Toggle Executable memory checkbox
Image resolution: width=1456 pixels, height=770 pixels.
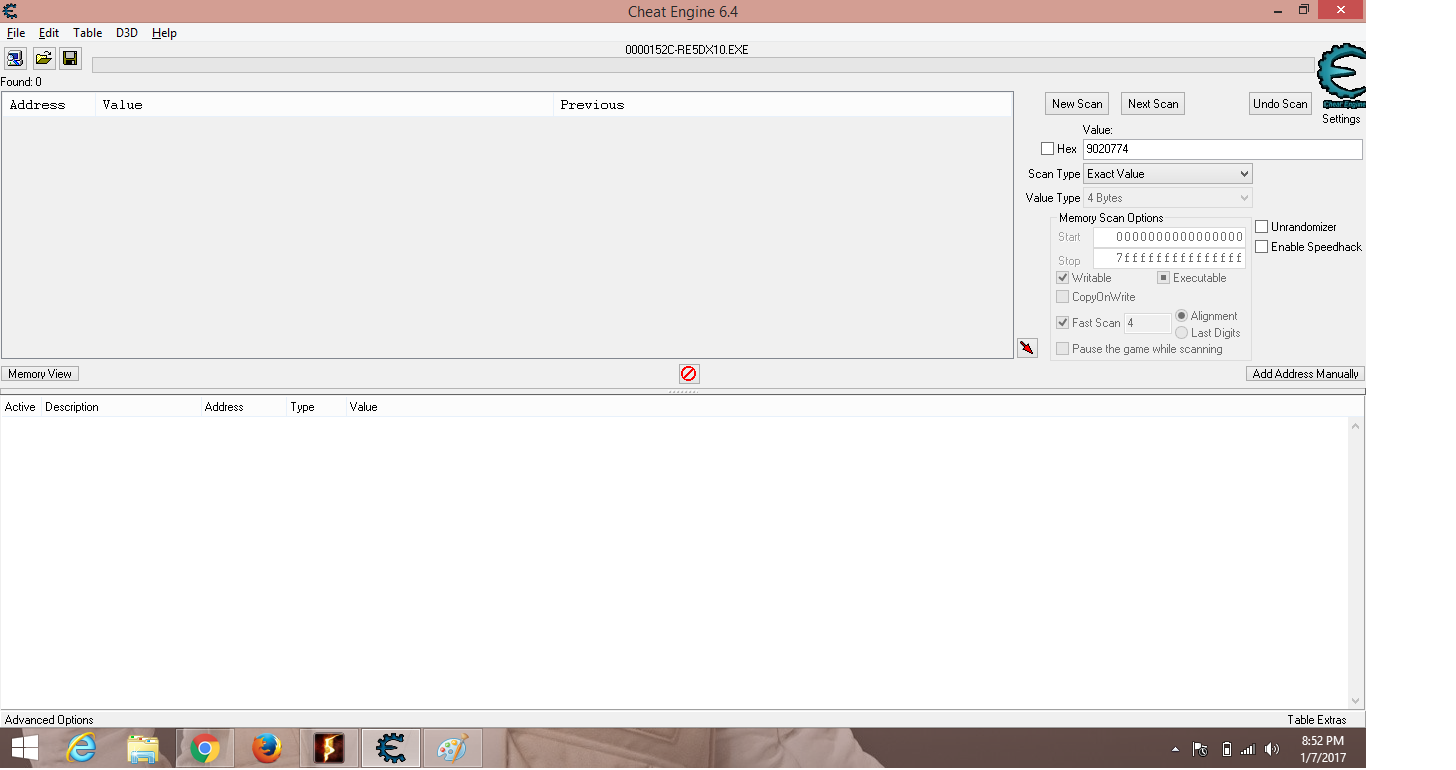pyautogui.click(x=1164, y=278)
